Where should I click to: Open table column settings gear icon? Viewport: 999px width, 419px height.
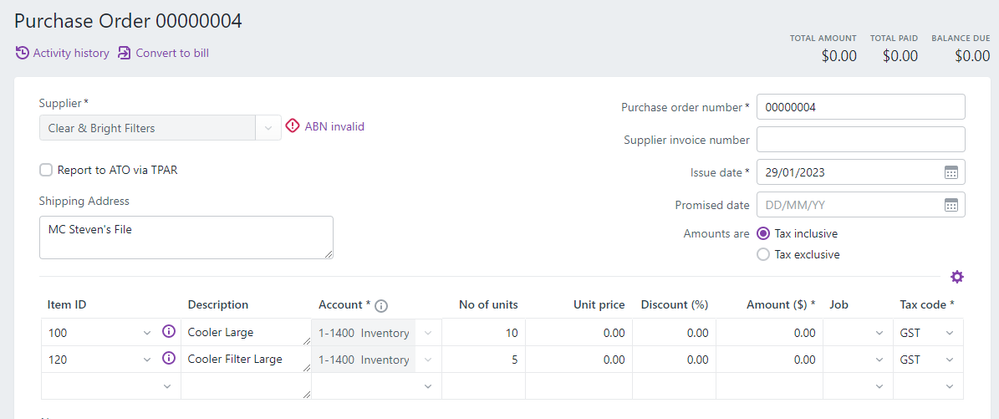957,277
